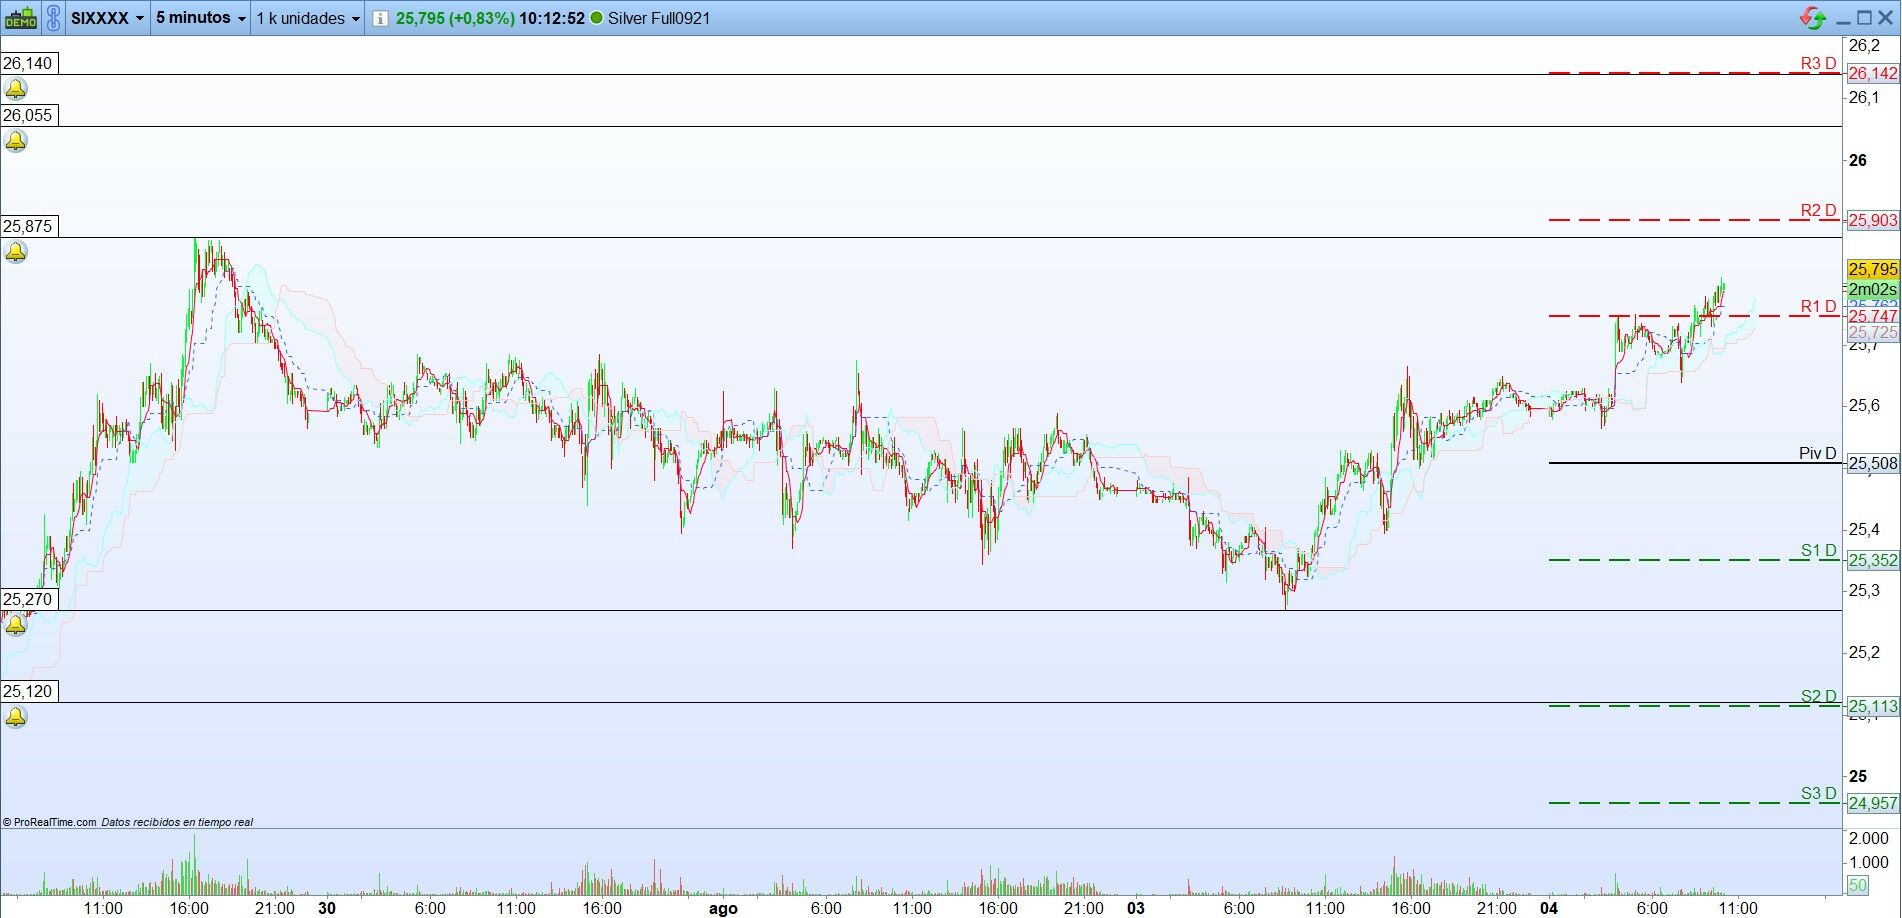Click the '03' date marker on time axis
The height and width of the screenshot is (918, 1902).
(1135, 908)
